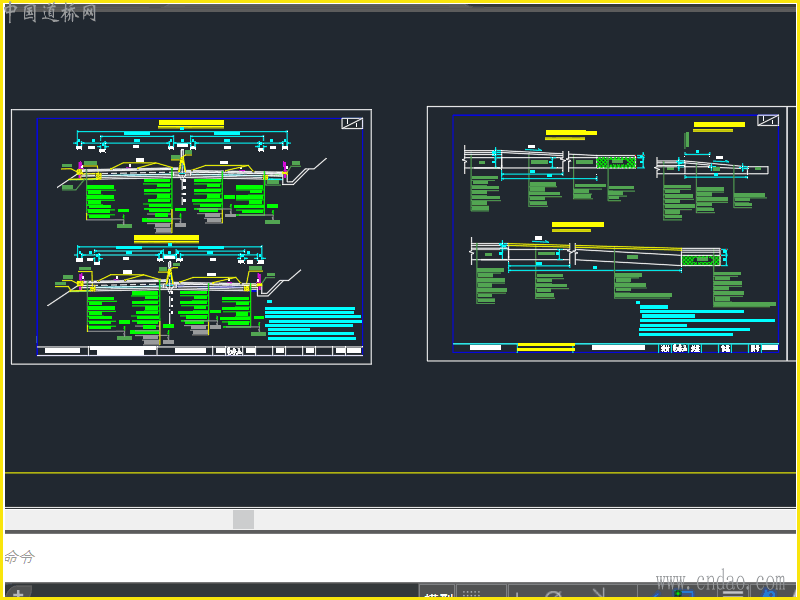This screenshot has height=600, width=800.
Task: Click the revision mark box on left sheet
Action: click(x=352, y=123)
